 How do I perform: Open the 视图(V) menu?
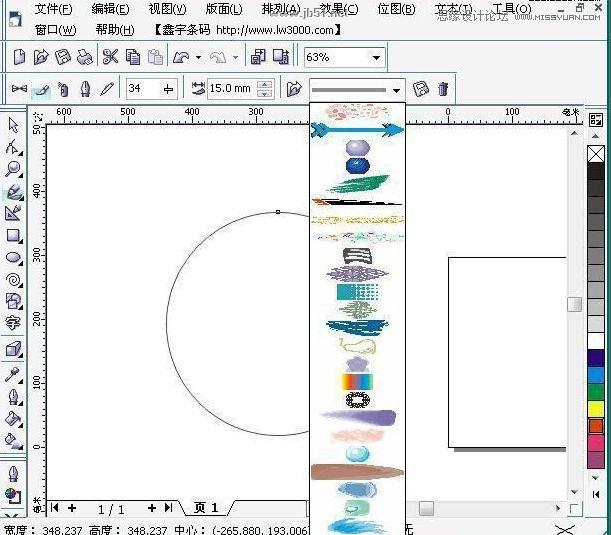click(168, 9)
